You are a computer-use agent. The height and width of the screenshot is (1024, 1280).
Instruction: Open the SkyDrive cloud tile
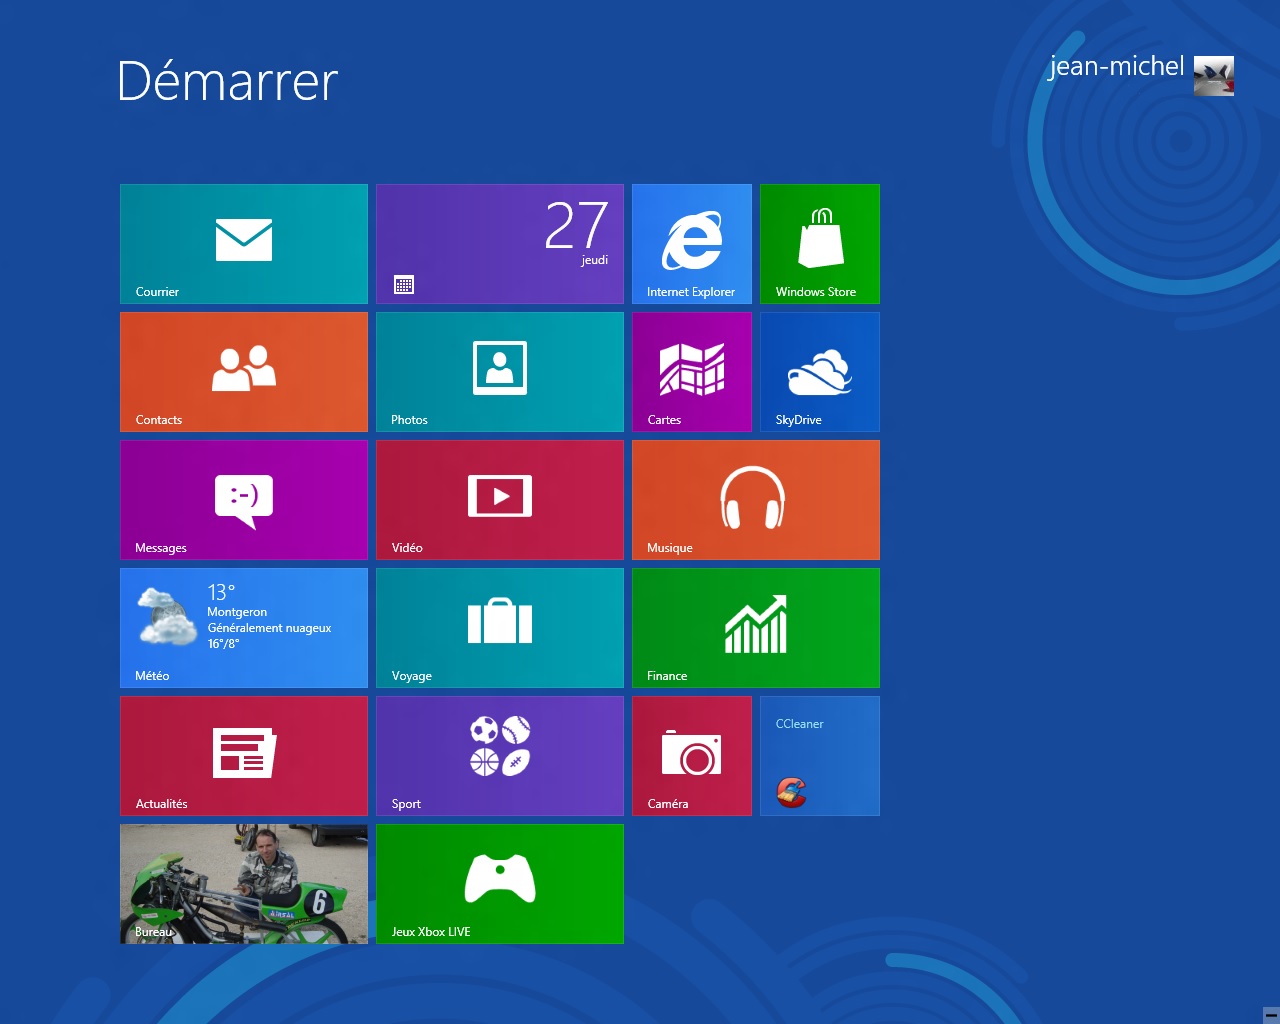coord(820,372)
